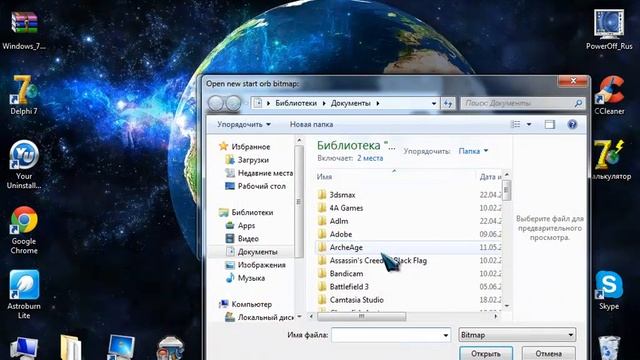Refresh the Документы location
This screenshot has height=360, width=640.
[x=448, y=103]
